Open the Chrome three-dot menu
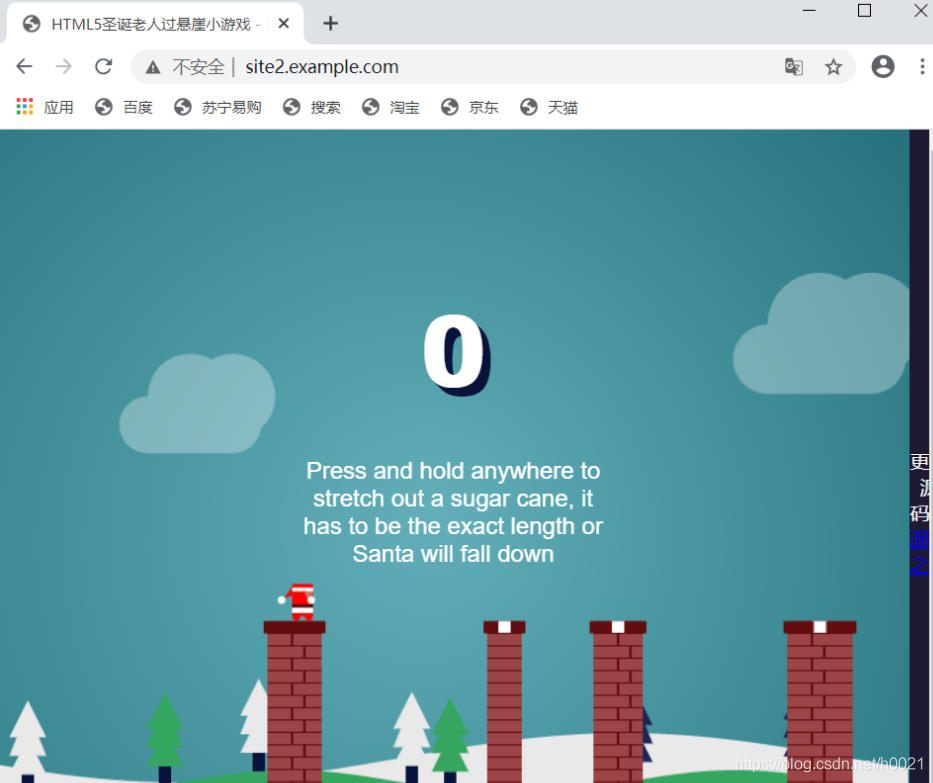 pyautogui.click(x=922, y=66)
